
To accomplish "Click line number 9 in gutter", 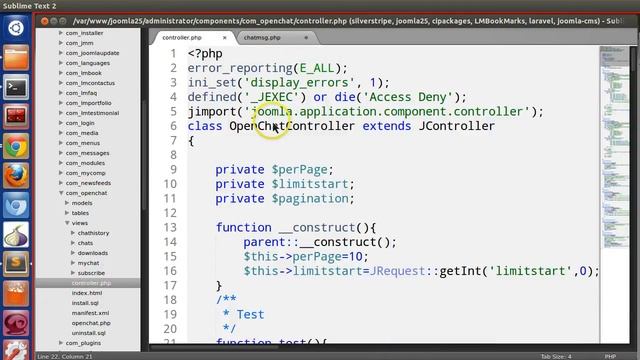I will (173, 169).
